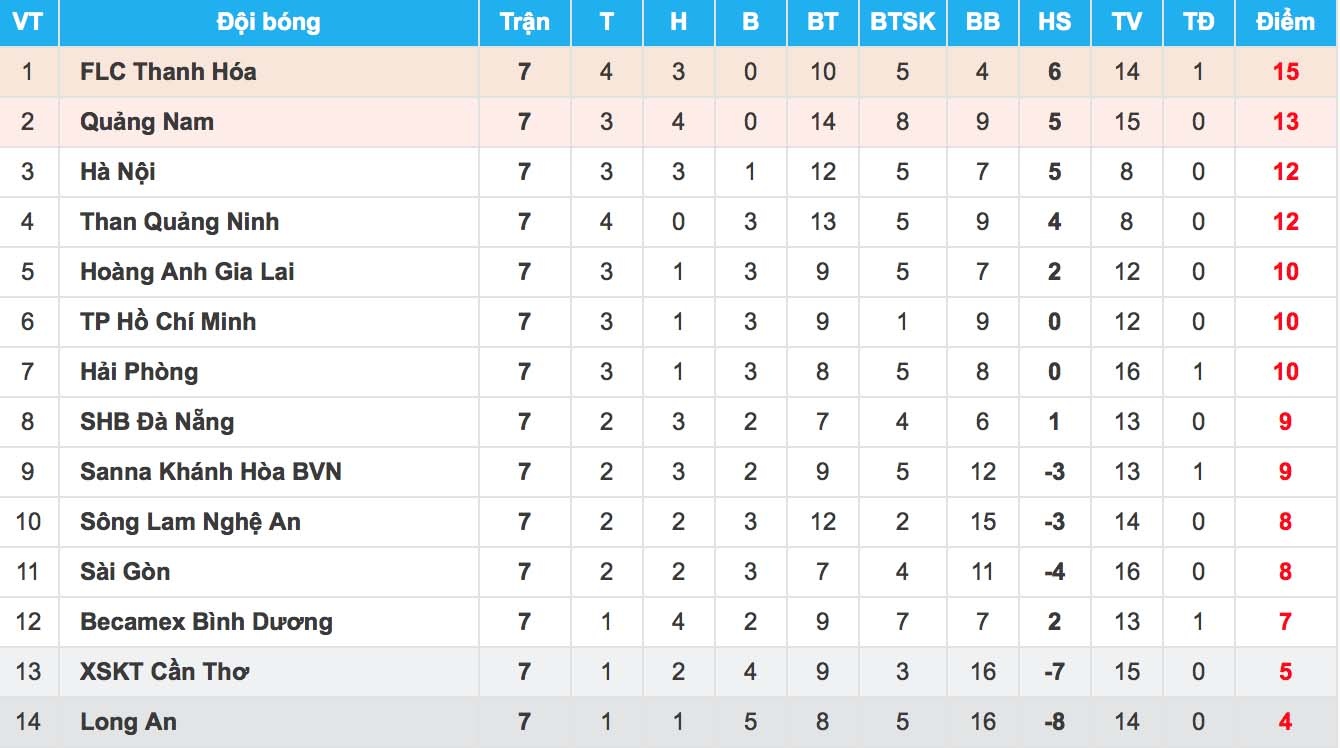Click the Đội bóng column header
The height and width of the screenshot is (748, 1340).
[268, 22]
